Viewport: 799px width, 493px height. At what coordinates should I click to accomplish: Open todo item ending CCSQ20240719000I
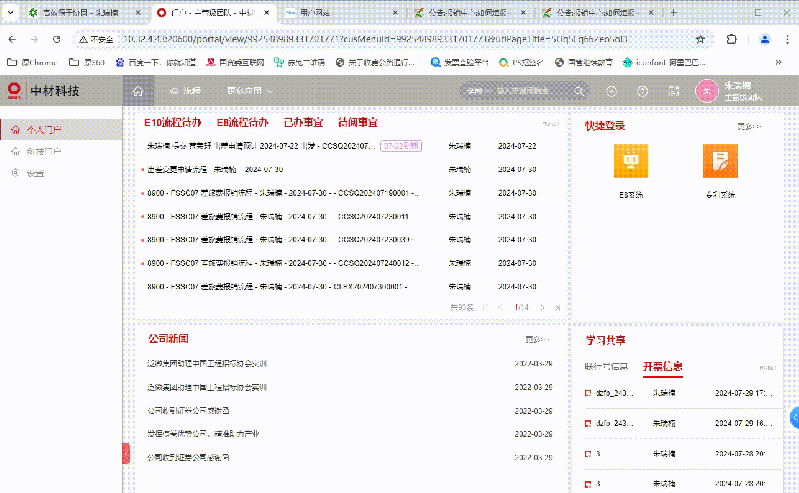coord(283,193)
